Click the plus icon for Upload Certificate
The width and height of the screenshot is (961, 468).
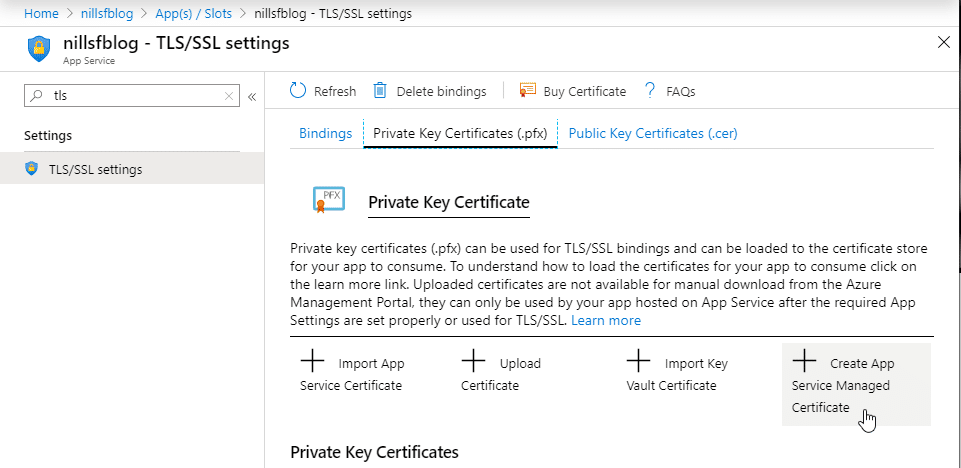point(473,361)
